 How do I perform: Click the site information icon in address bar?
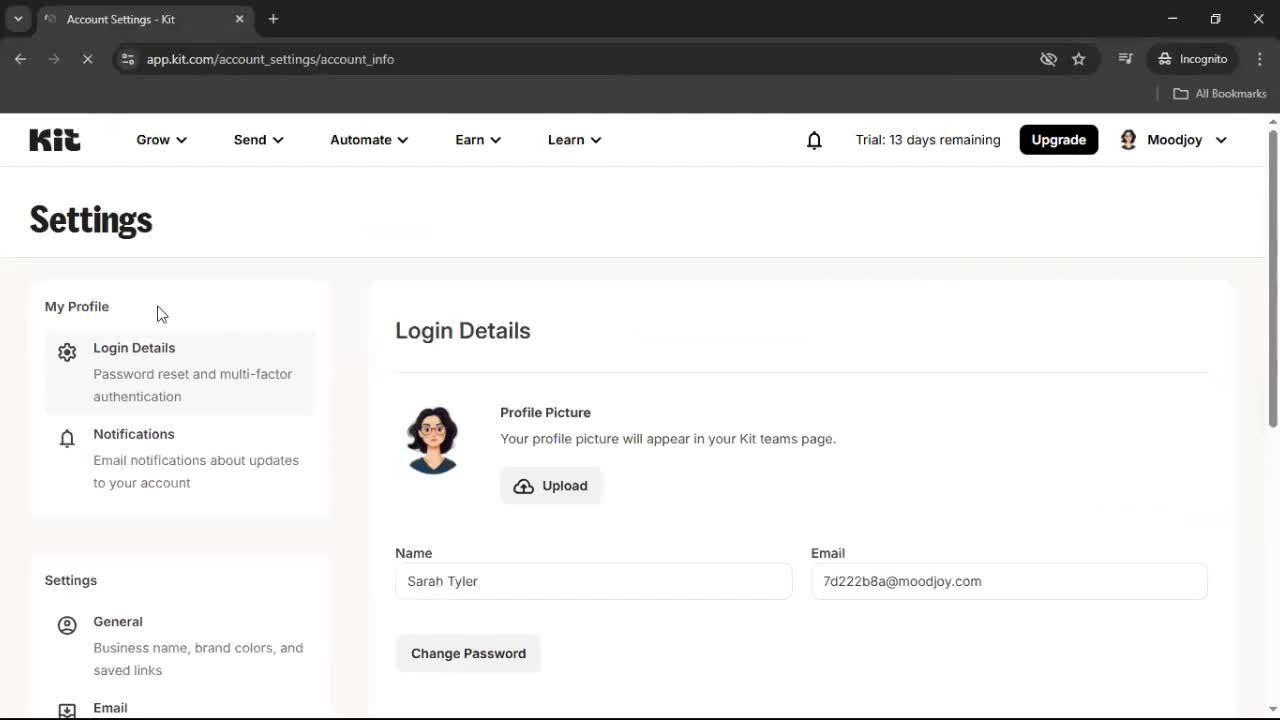point(128,59)
